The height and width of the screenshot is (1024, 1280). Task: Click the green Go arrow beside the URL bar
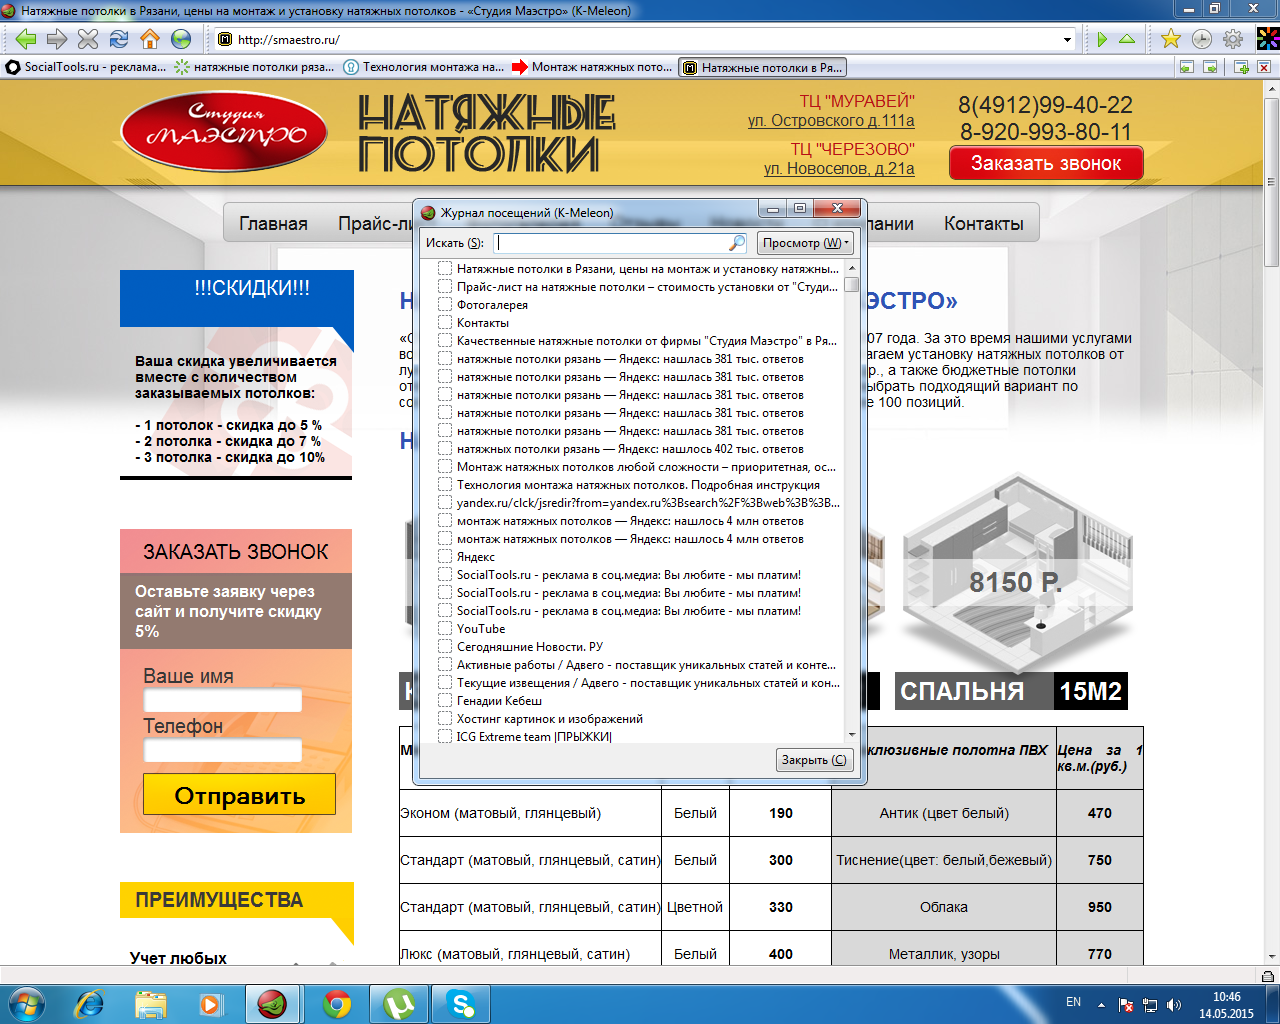pyautogui.click(x=1102, y=39)
